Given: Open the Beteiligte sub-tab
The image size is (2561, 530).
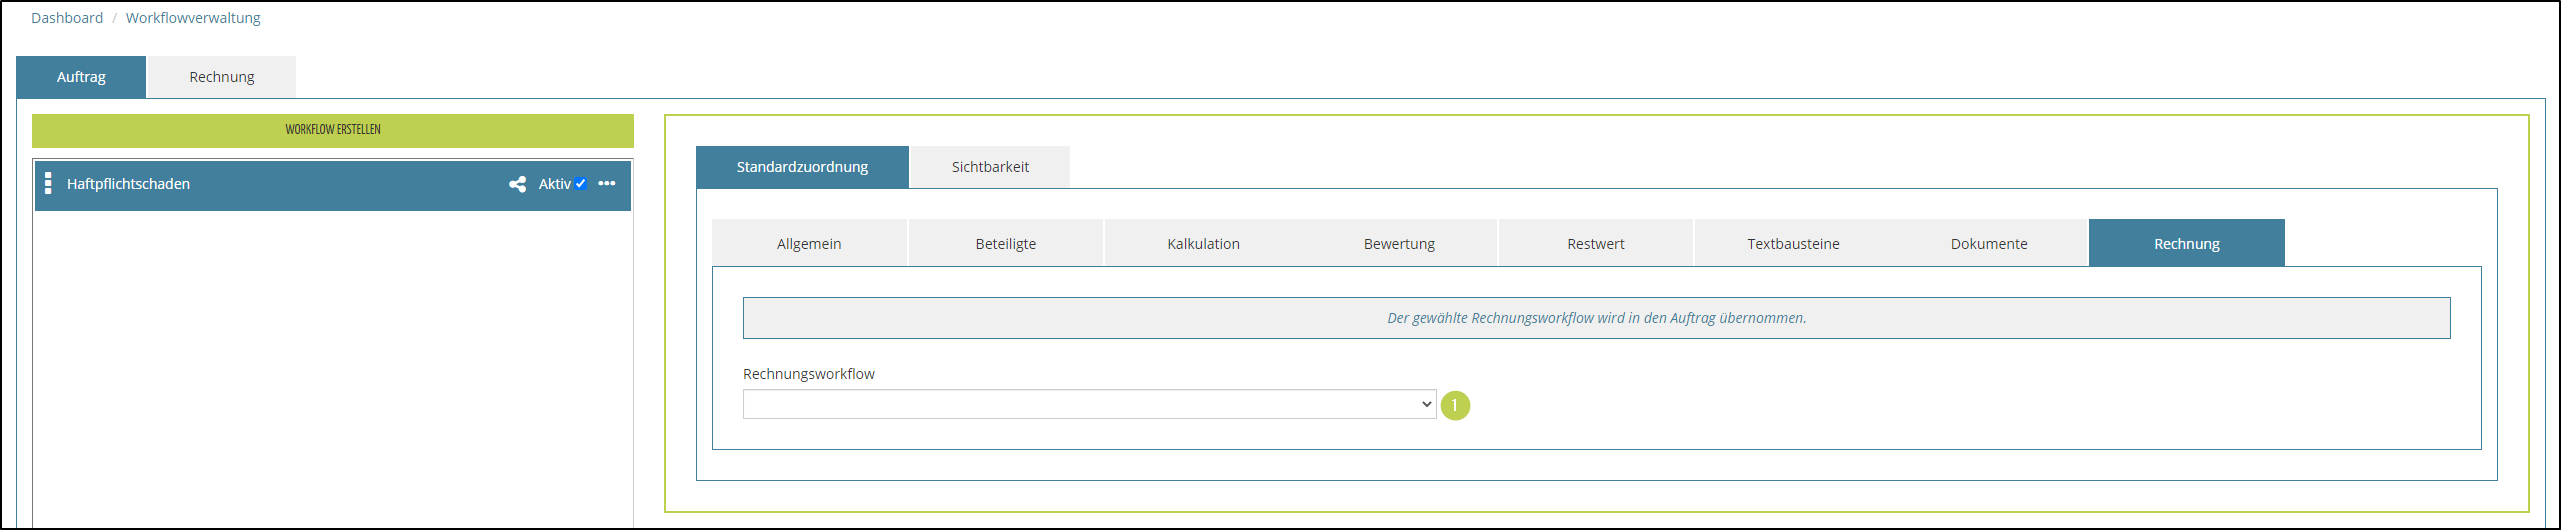Looking at the screenshot, I should pyautogui.click(x=1006, y=244).
